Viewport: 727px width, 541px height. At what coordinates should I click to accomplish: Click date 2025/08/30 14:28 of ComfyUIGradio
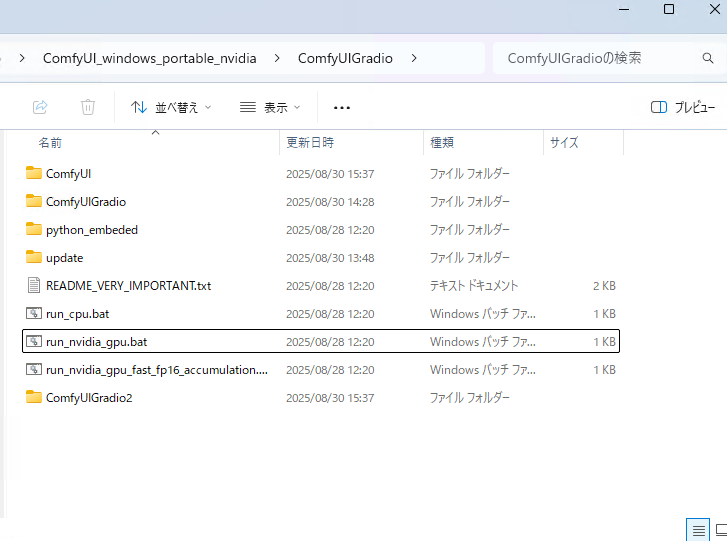(330, 202)
